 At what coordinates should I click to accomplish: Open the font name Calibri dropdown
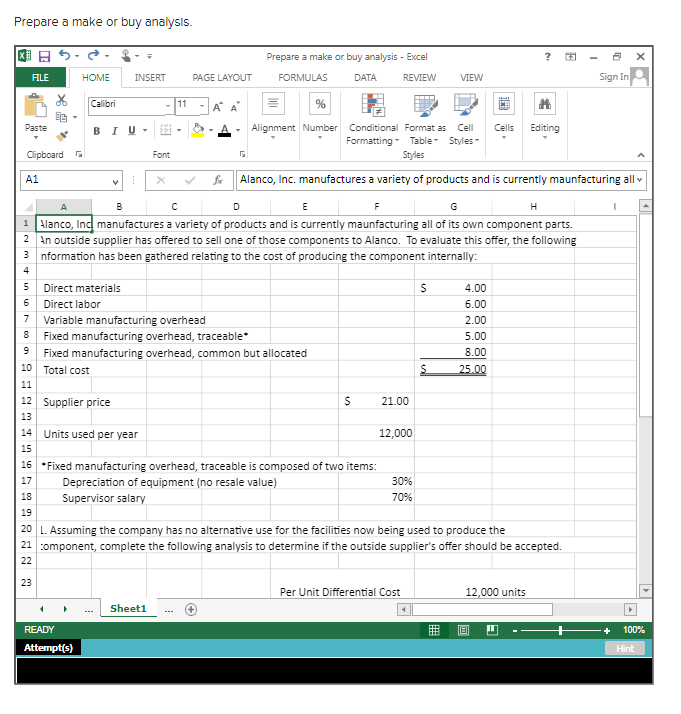(x=168, y=105)
